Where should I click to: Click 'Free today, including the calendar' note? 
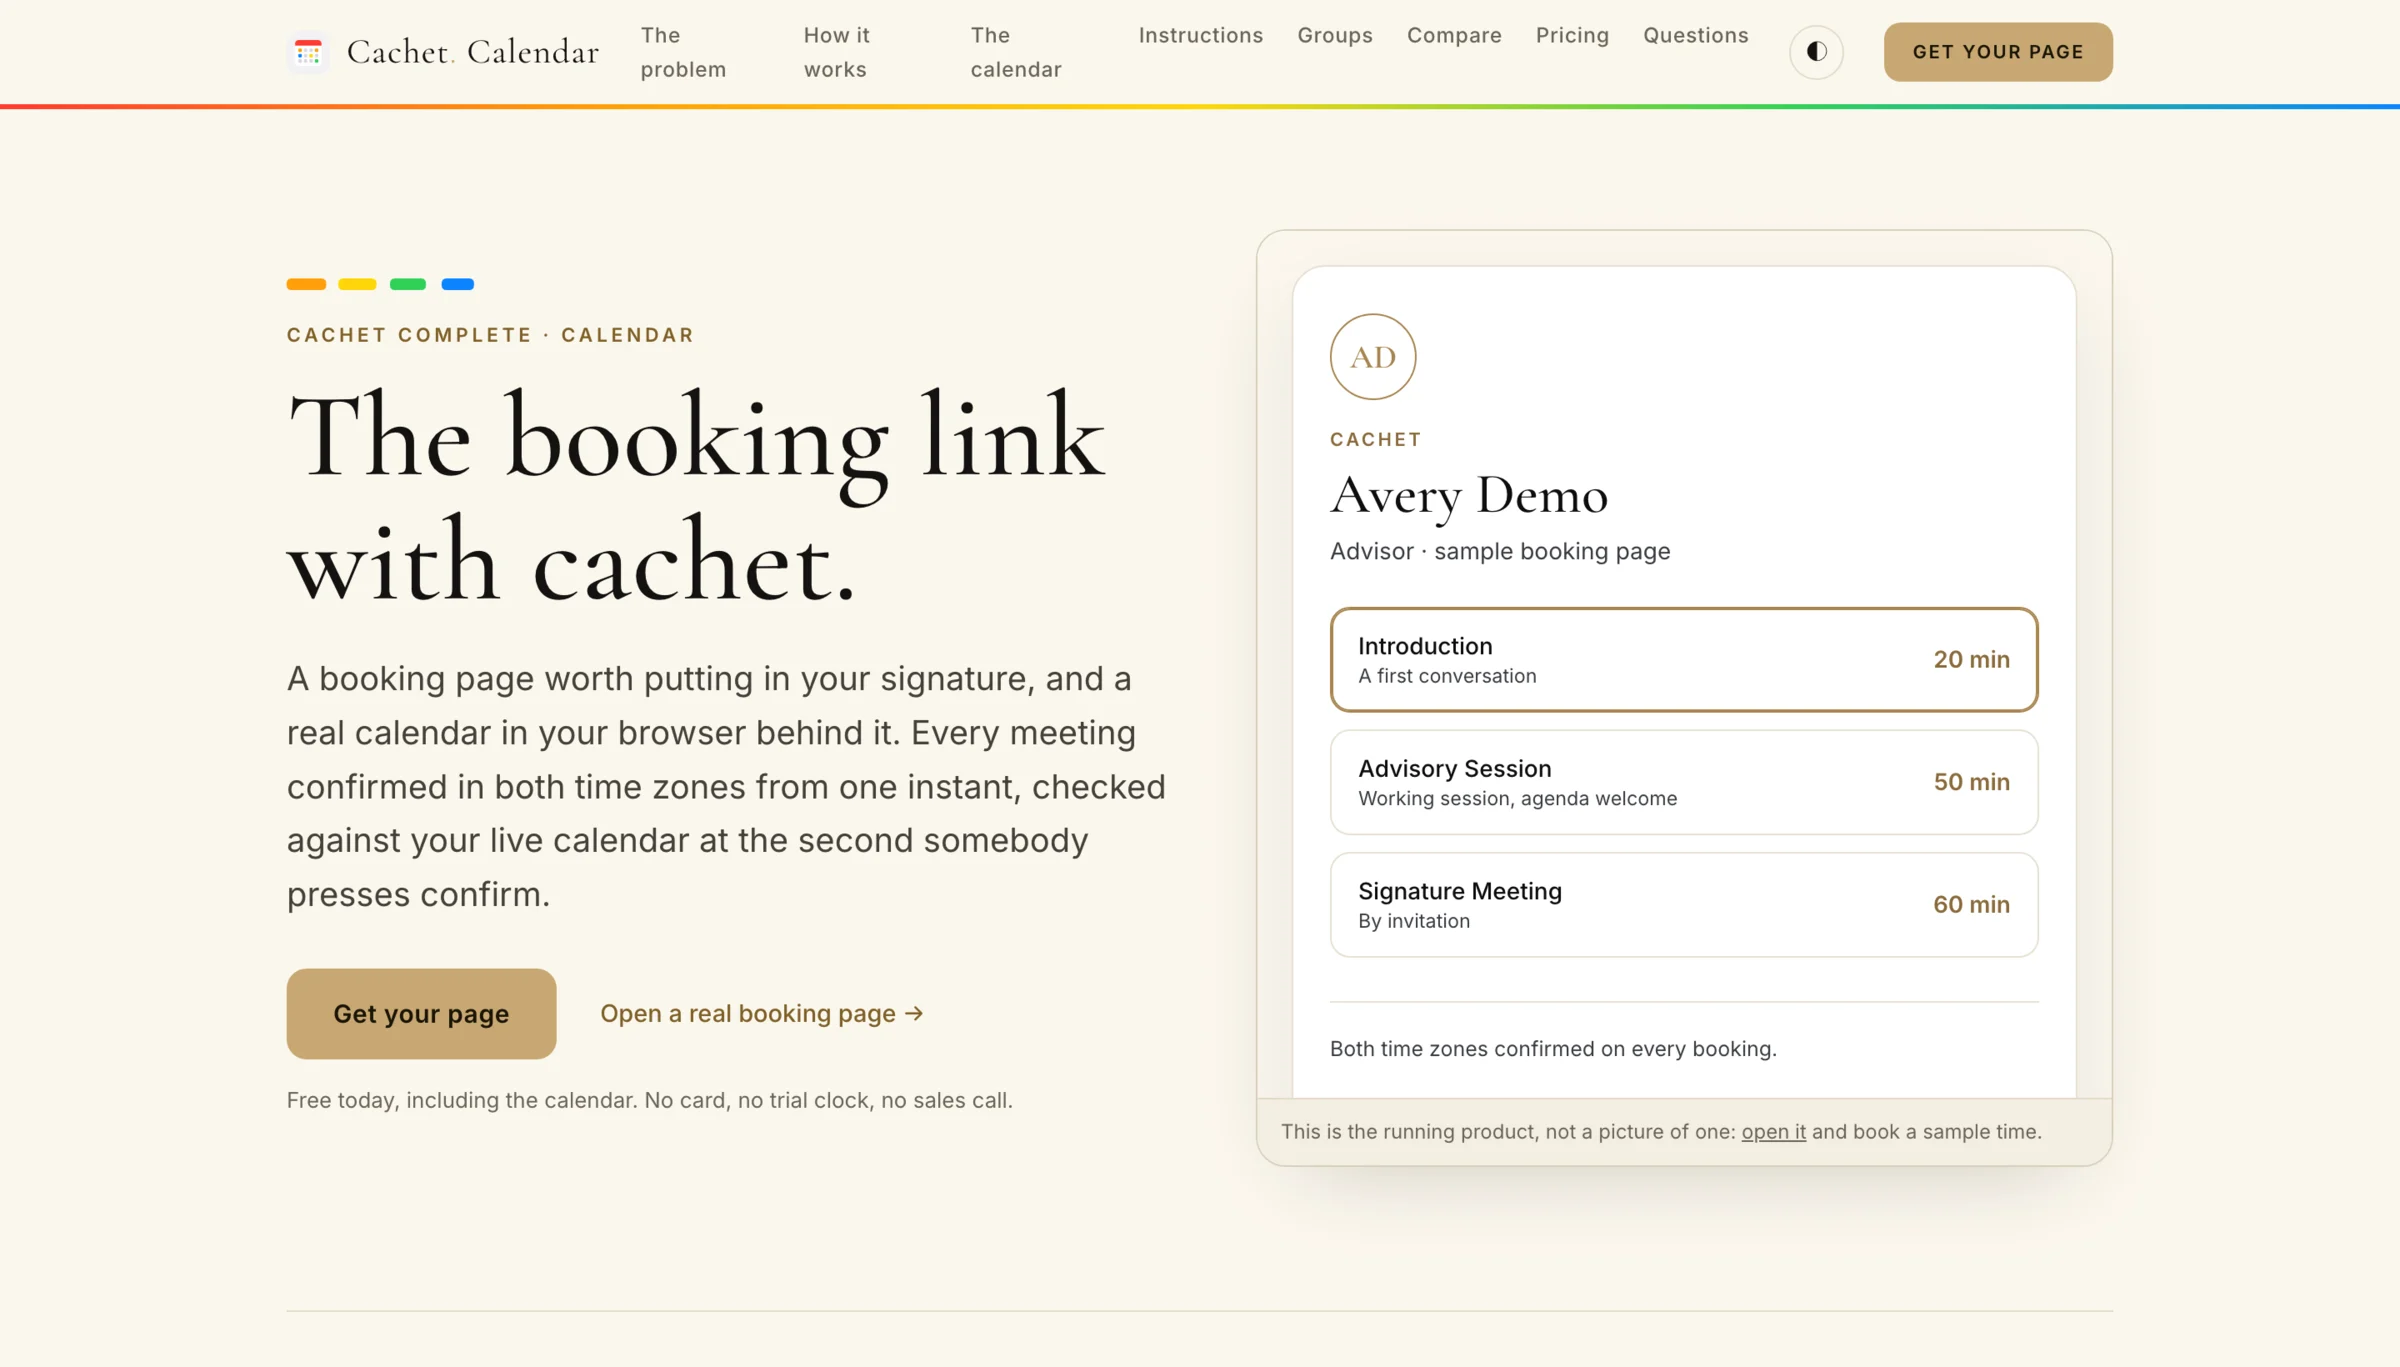coord(649,1100)
